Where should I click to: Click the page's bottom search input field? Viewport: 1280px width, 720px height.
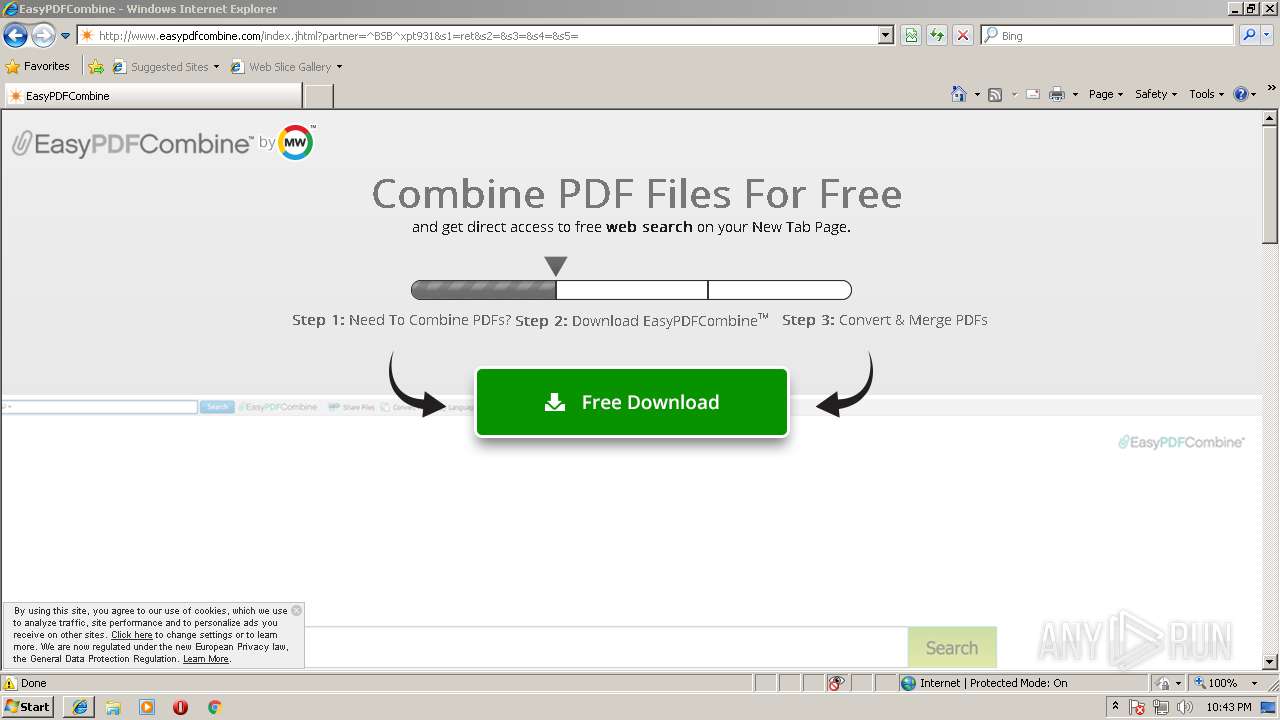606,647
